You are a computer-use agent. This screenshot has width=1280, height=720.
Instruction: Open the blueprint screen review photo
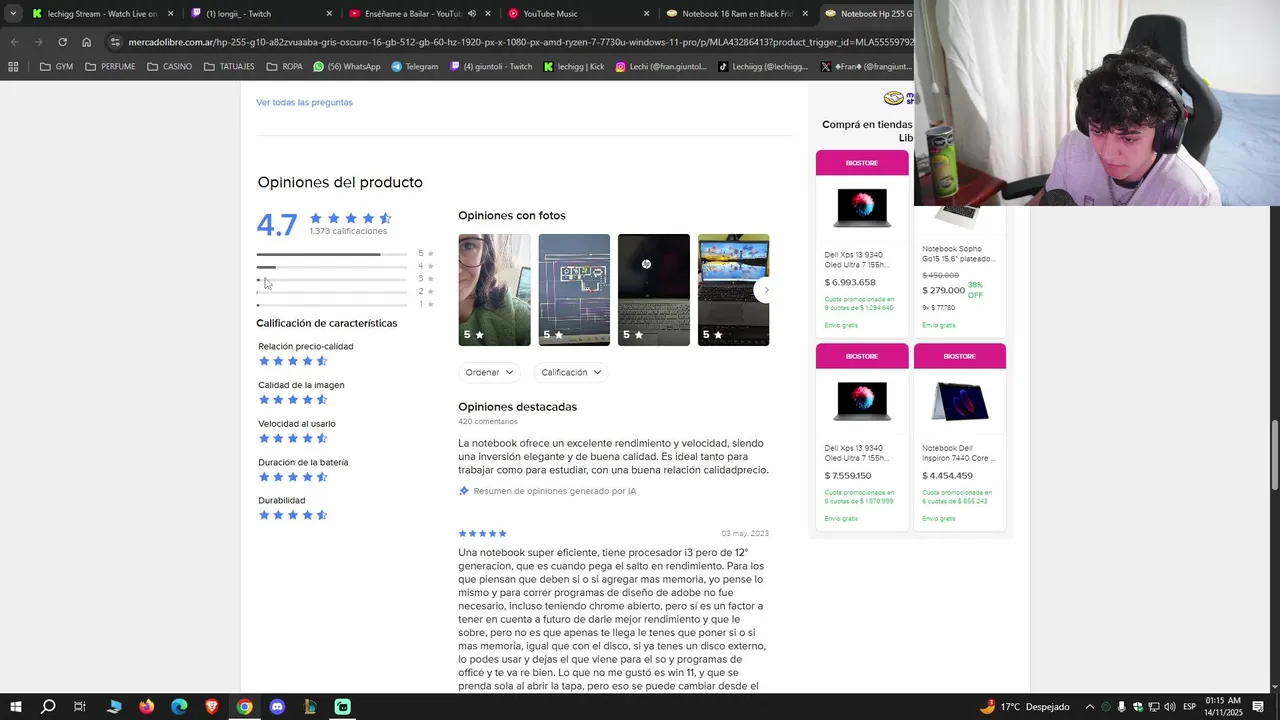click(574, 290)
